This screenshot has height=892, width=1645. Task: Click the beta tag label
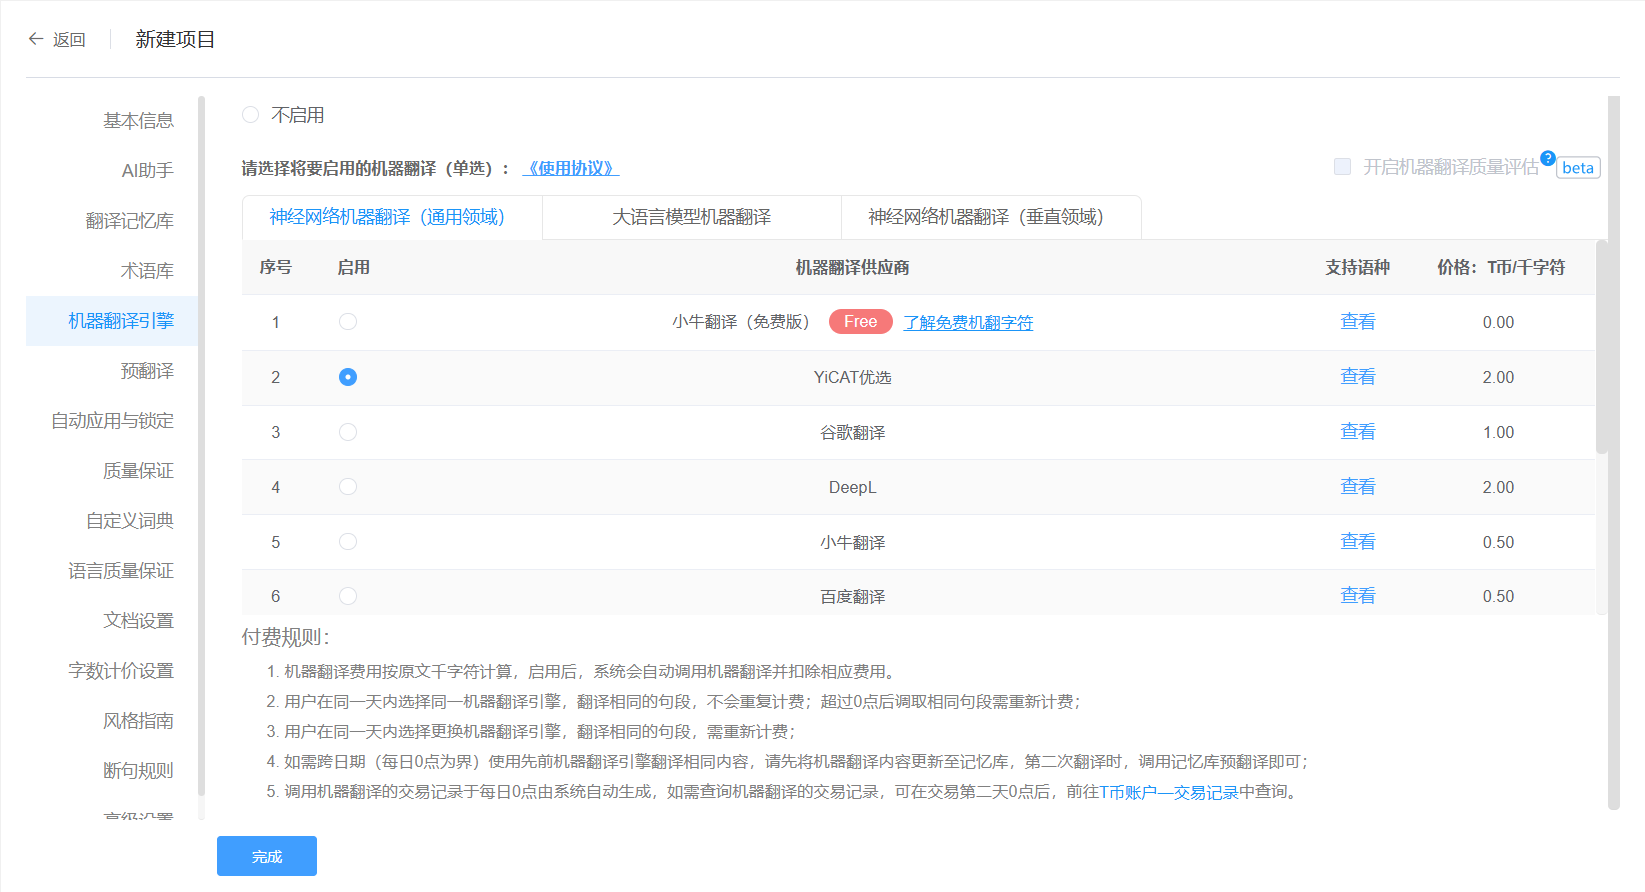(1578, 168)
